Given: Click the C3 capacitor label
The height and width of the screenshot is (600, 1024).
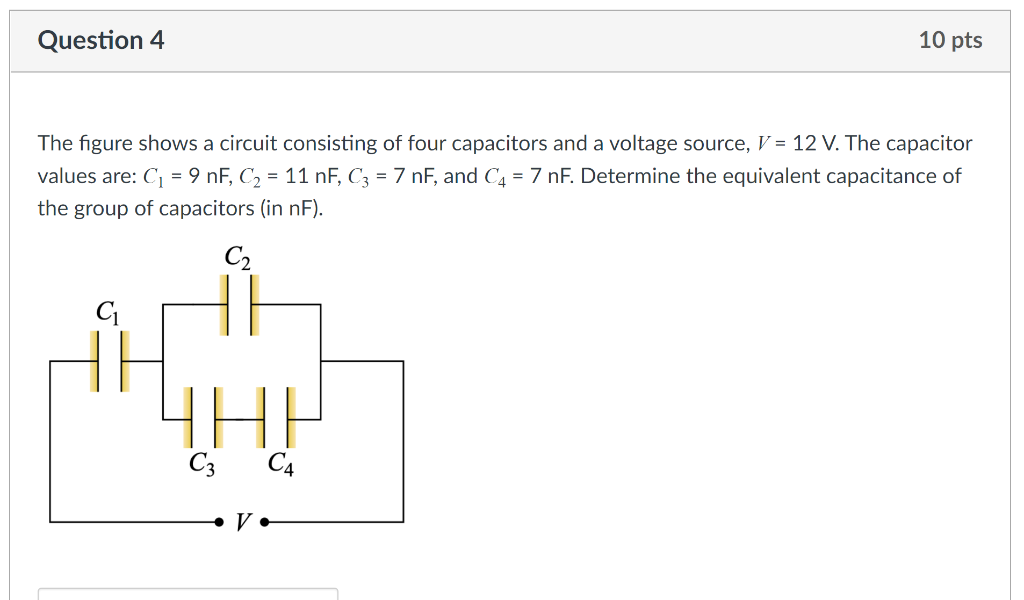Looking at the screenshot, I should pyautogui.click(x=204, y=463).
